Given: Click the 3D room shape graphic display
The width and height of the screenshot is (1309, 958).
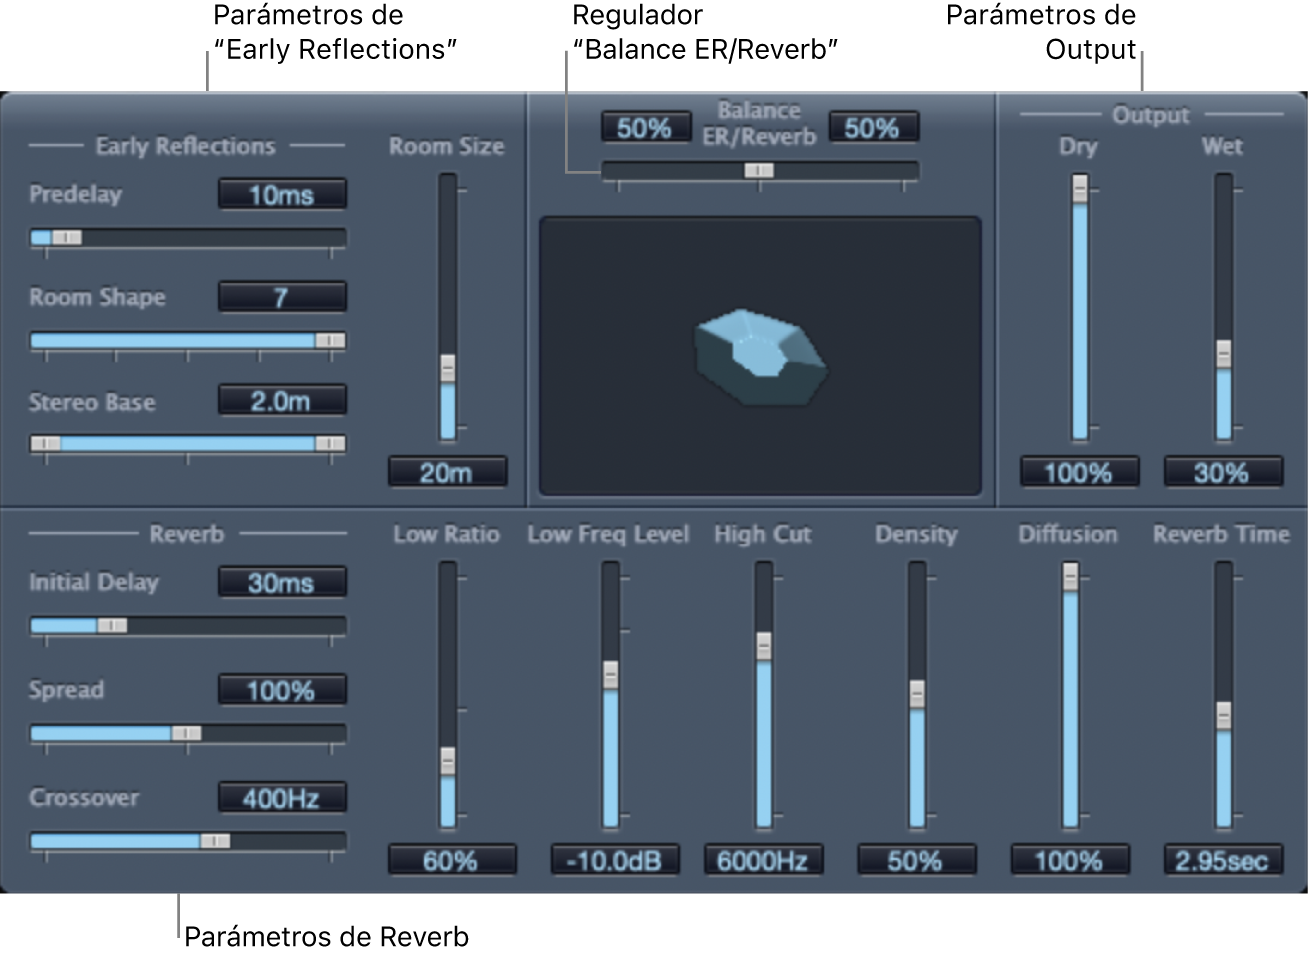Looking at the screenshot, I should (760, 356).
